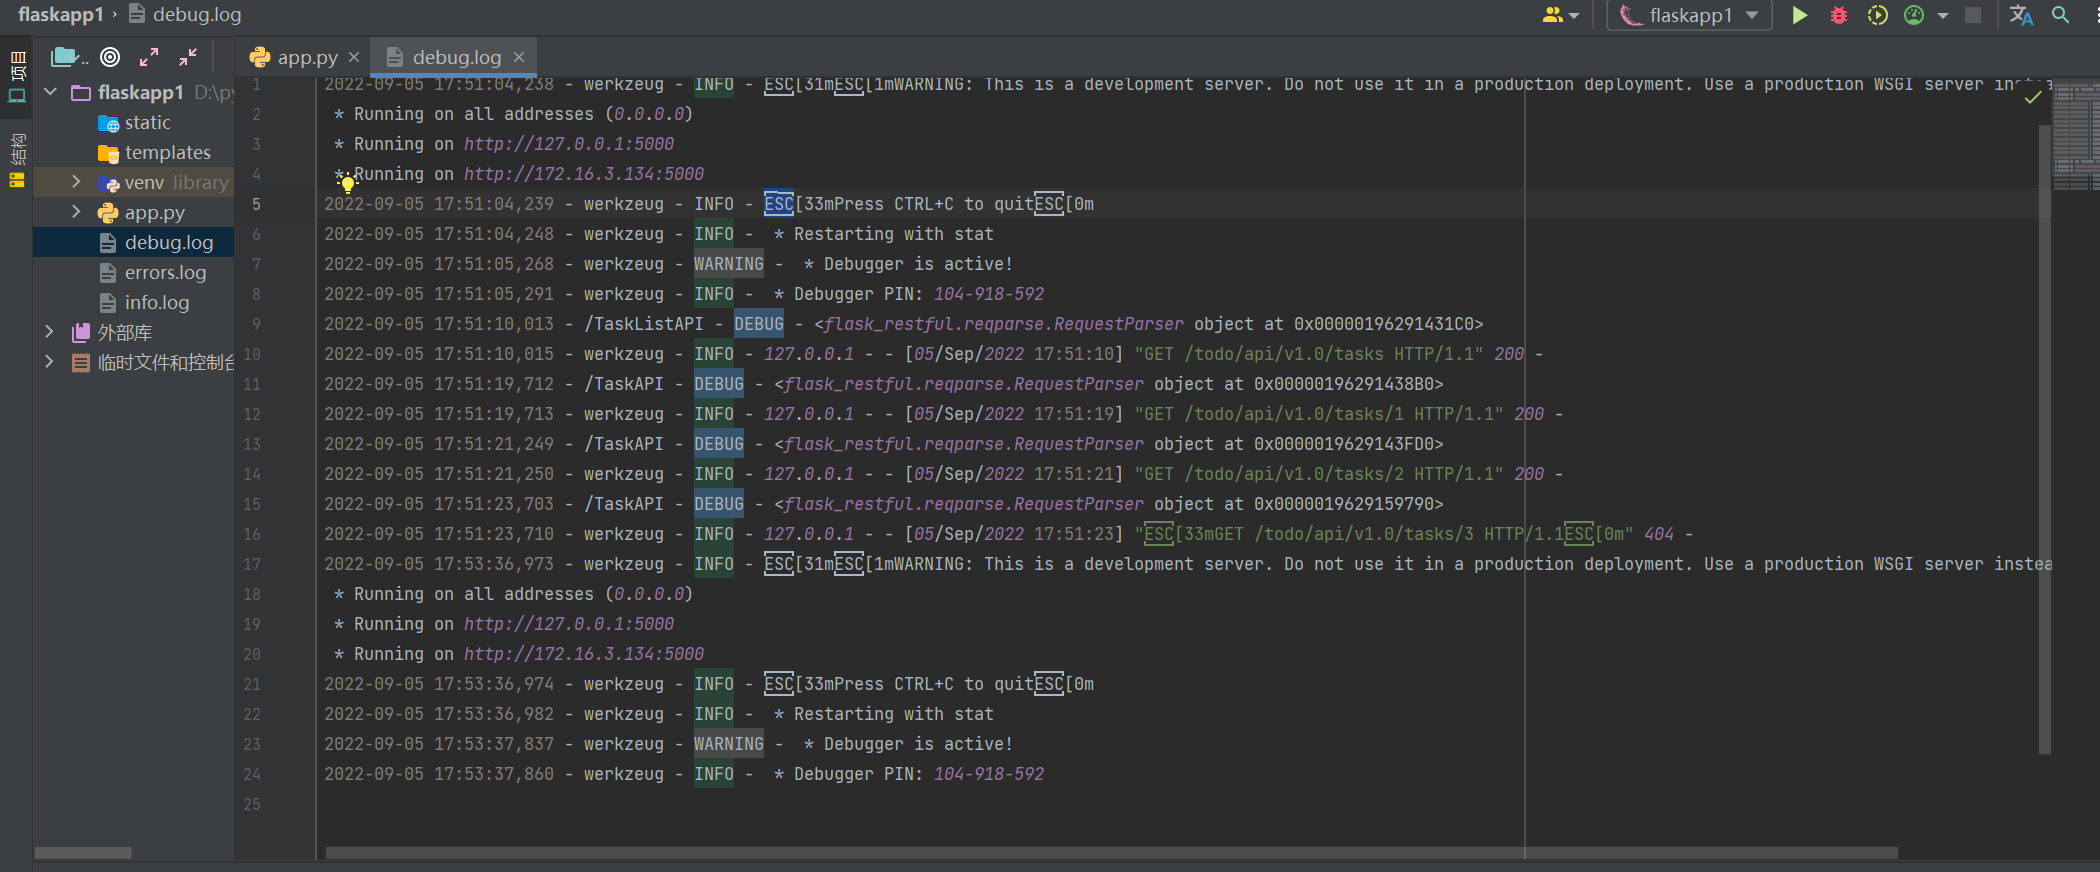Screen dimensions: 2100x872
Task: Close the debug.log tab
Action: point(518,57)
